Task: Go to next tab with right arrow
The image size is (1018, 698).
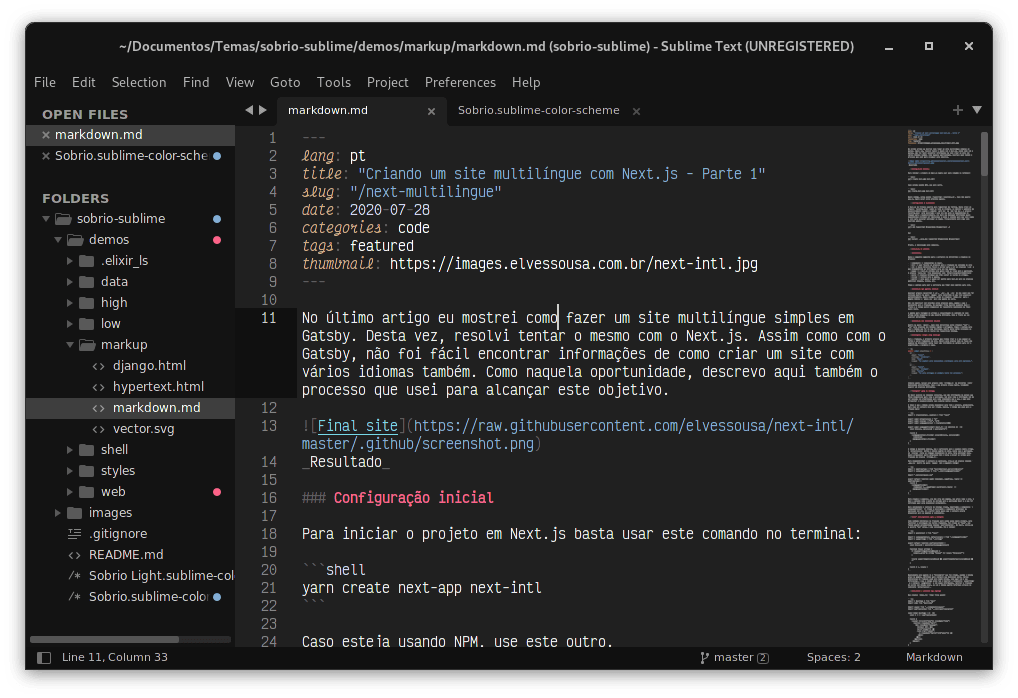Action: [263, 110]
